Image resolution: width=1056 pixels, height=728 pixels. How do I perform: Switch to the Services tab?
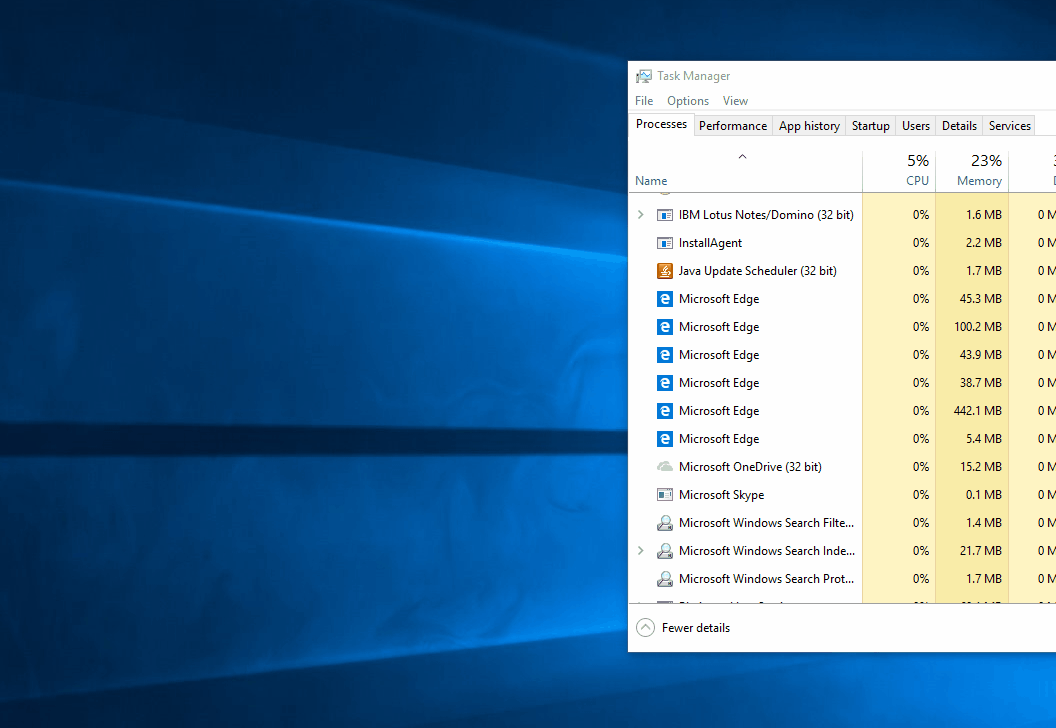pos(1010,126)
